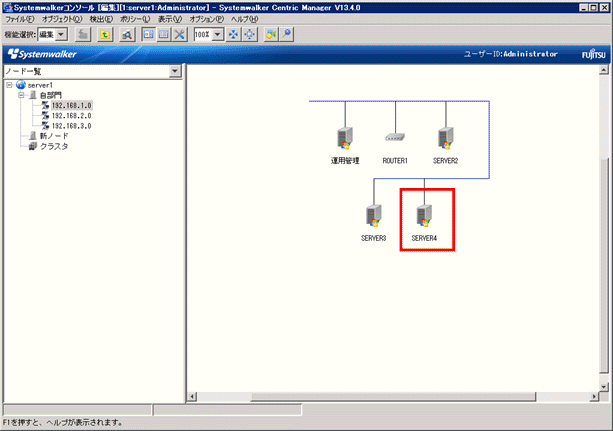Screen dimensions: 613x431
Task: Click the node search magnifier toolbar icon
Action: [127, 34]
